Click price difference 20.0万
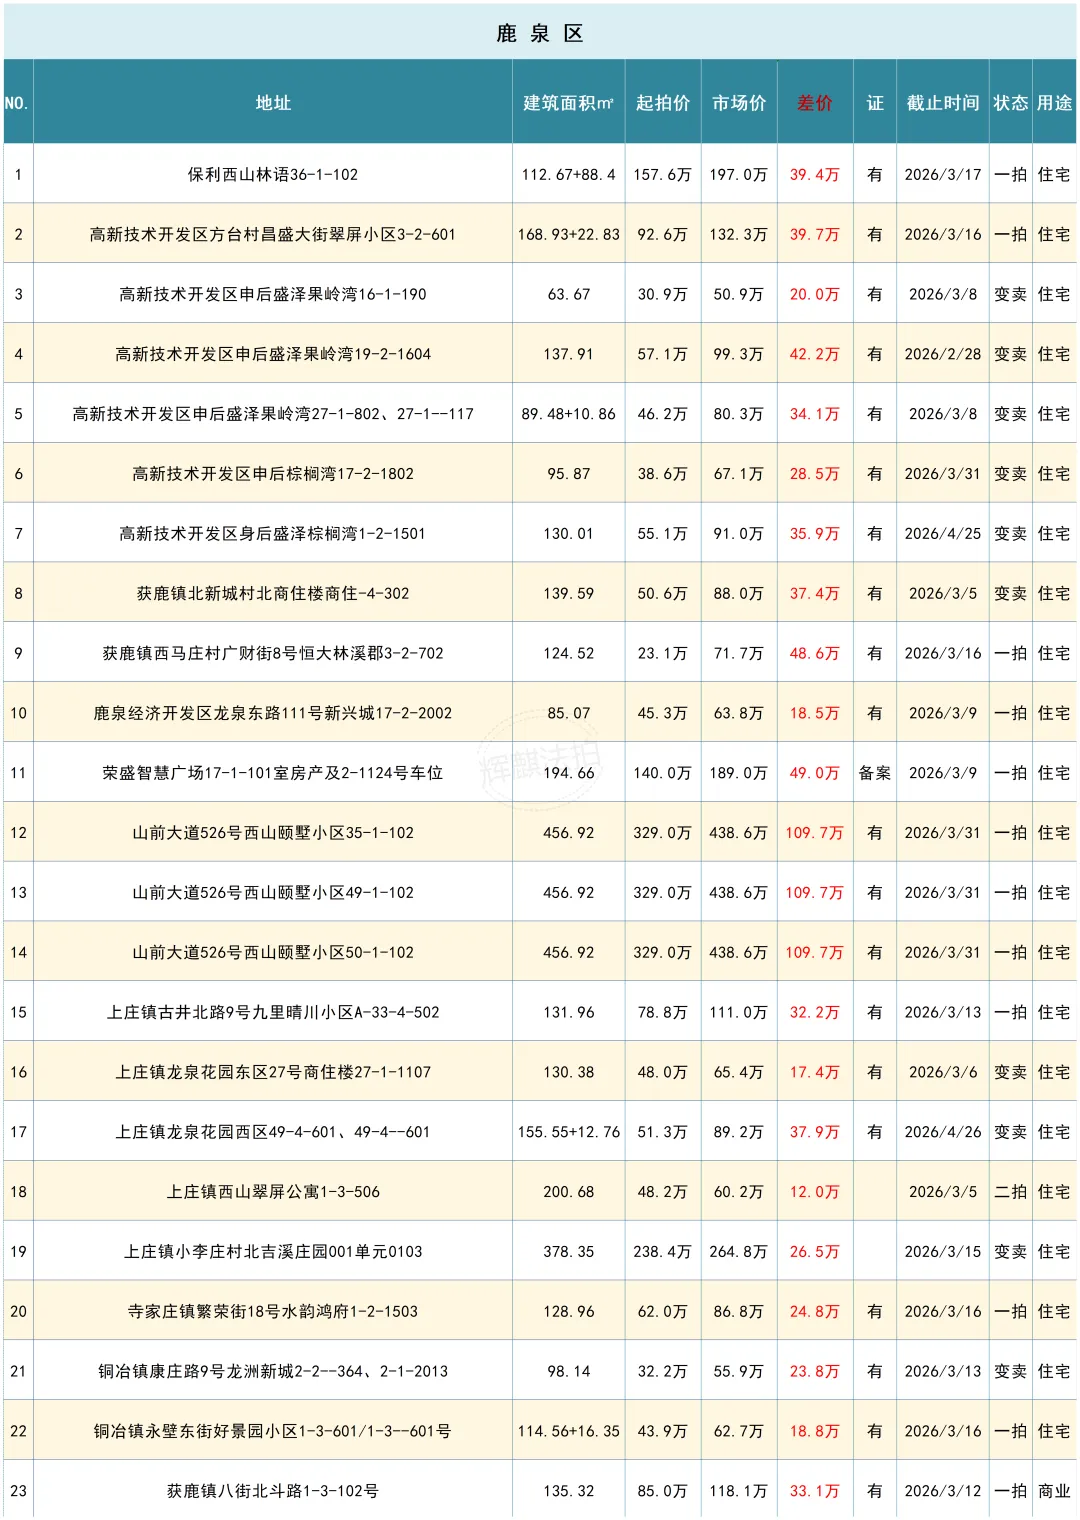The width and height of the screenshot is (1080, 1520). pyautogui.click(x=815, y=294)
